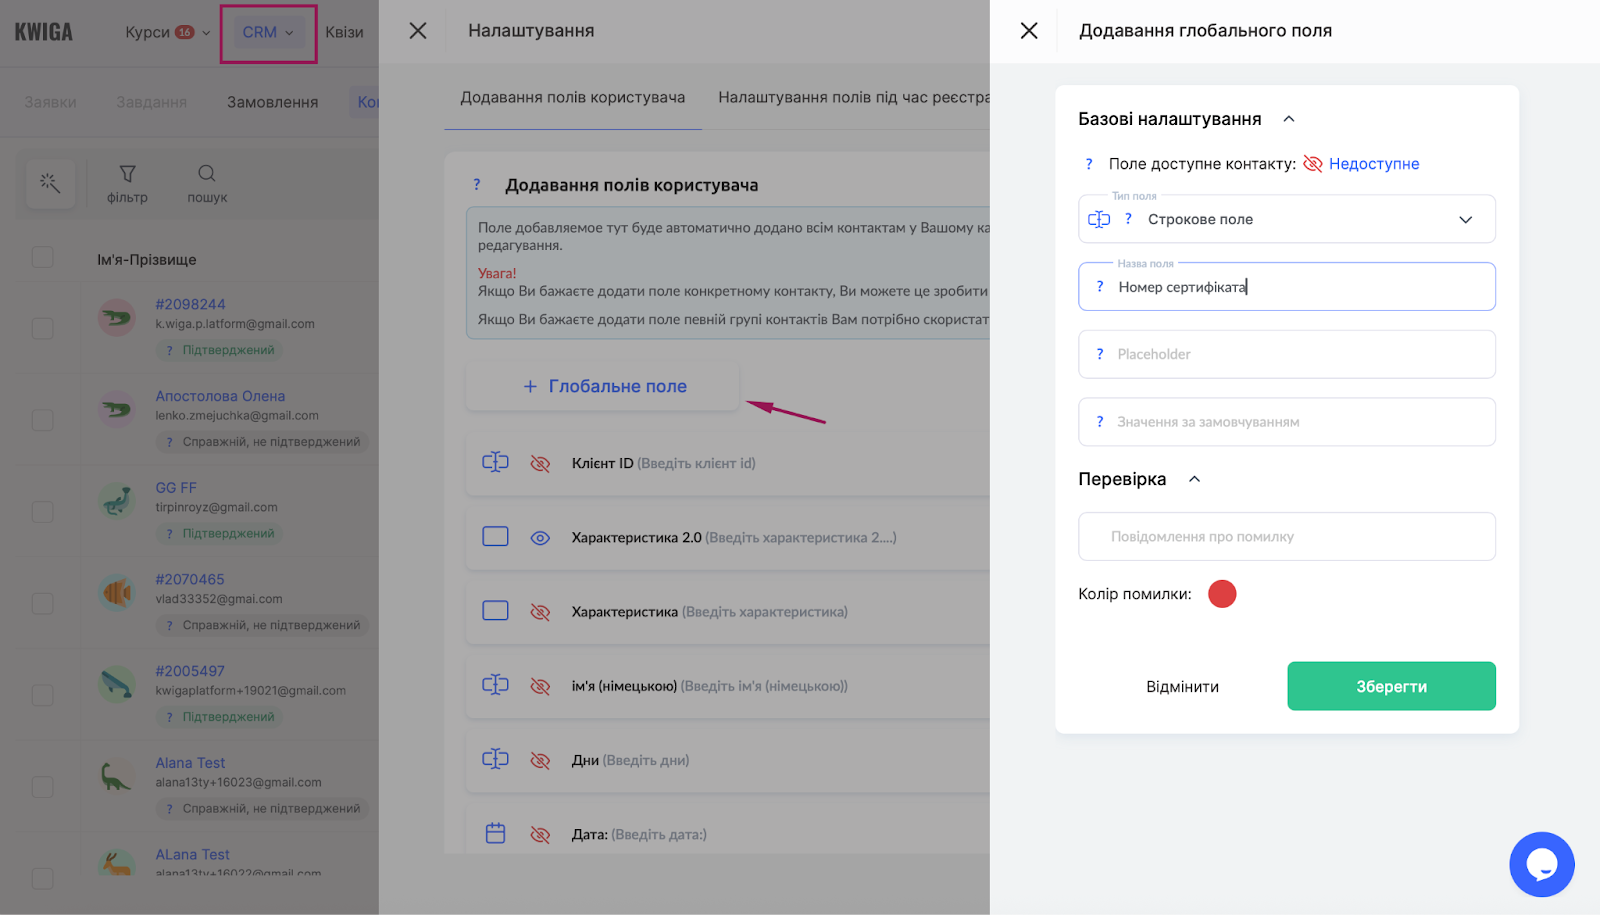Open the CRM menu
The image size is (1600, 915).
pos(268,32)
